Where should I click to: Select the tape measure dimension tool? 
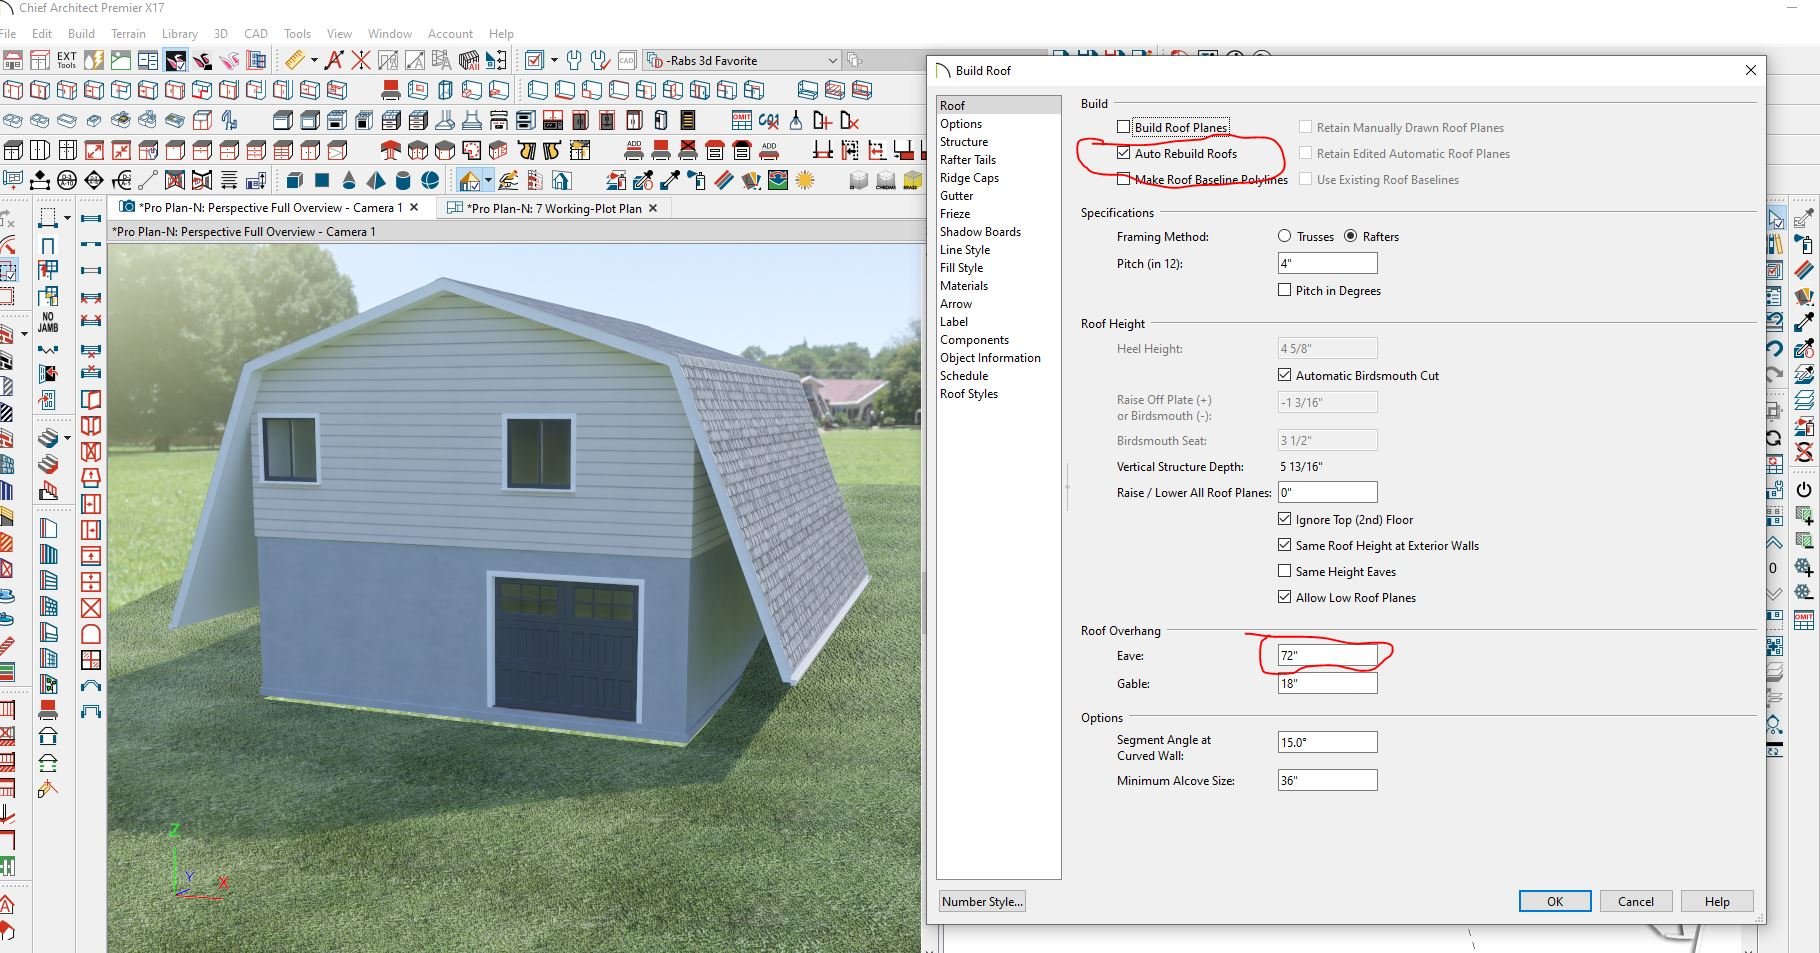(x=295, y=61)
